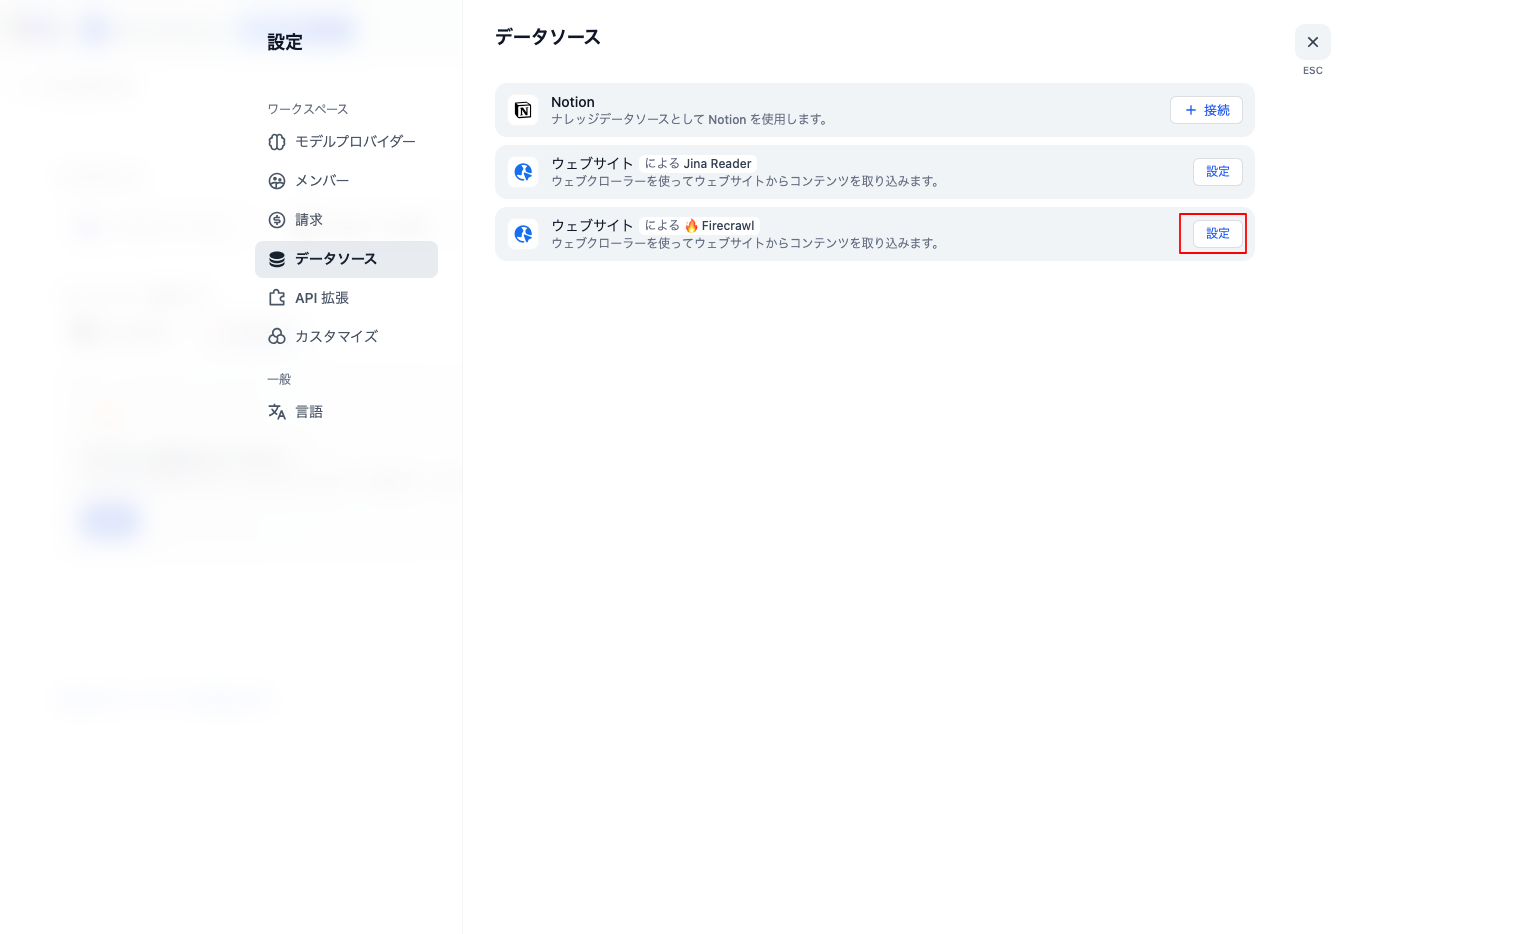Click the Jina Reader provider badge
This screenshot has width=1526, height=934.
698,164
